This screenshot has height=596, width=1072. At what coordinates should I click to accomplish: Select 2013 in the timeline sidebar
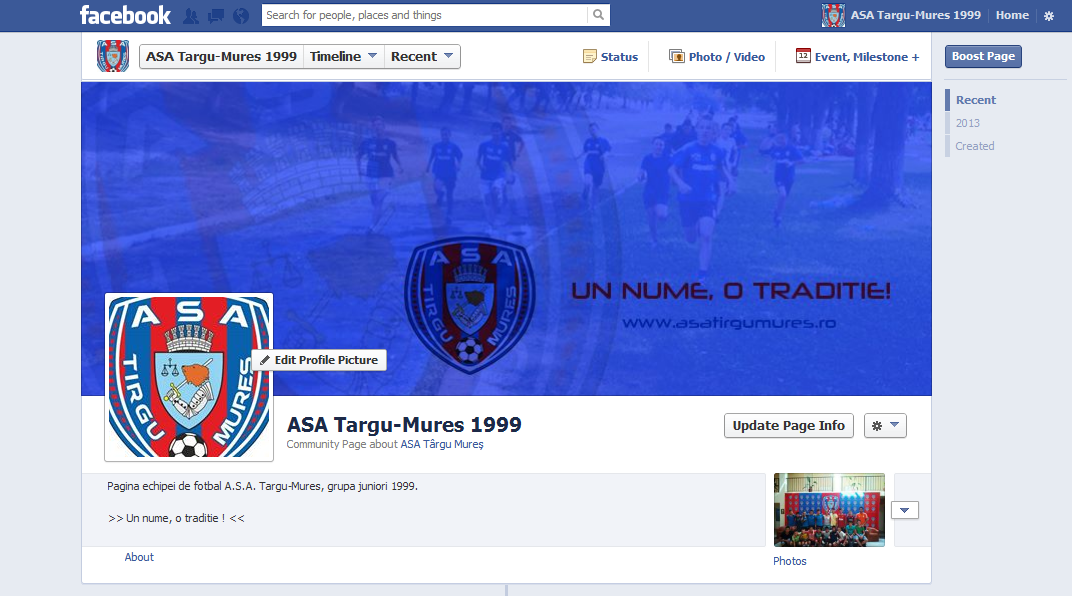point(967,123)
